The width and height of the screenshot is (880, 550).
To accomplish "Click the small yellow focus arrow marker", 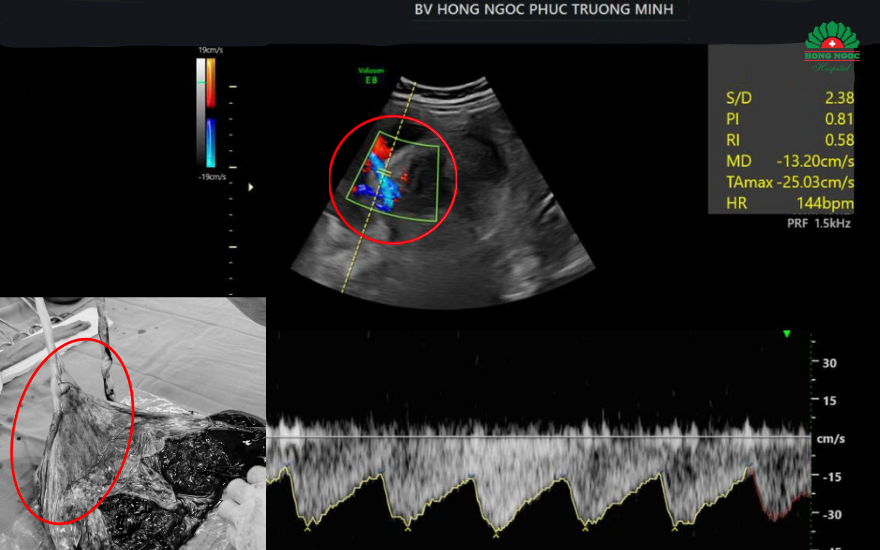I will [x=250, y=187].
